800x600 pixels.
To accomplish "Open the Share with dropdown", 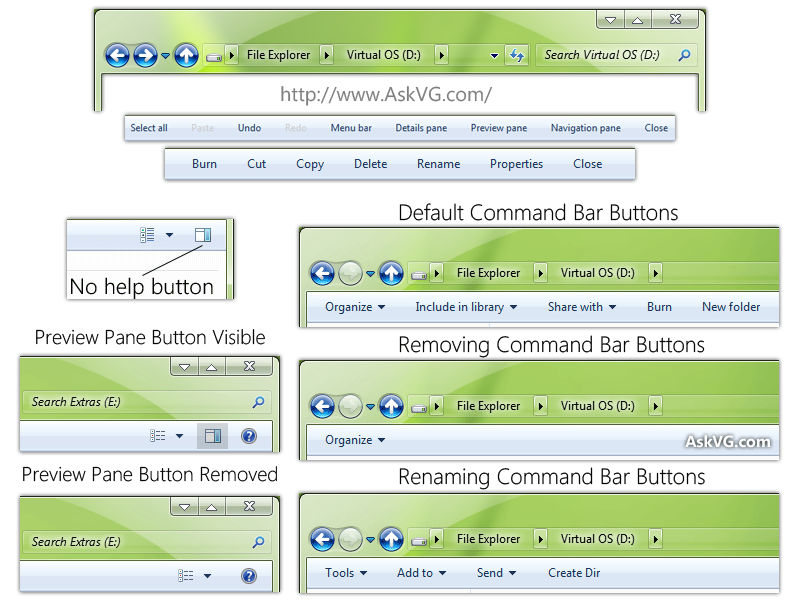I will [x=580, y=307].
